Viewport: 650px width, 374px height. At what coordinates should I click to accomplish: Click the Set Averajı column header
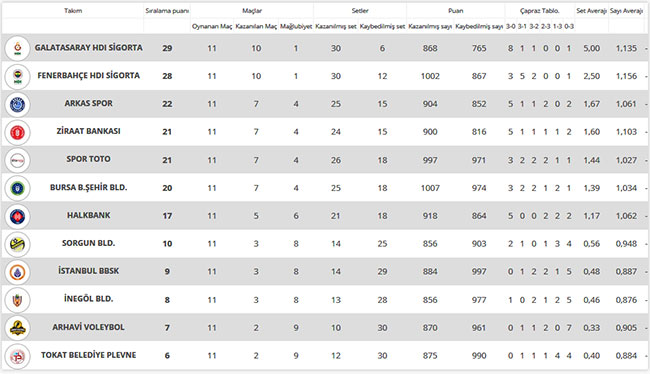pos(592,11)
